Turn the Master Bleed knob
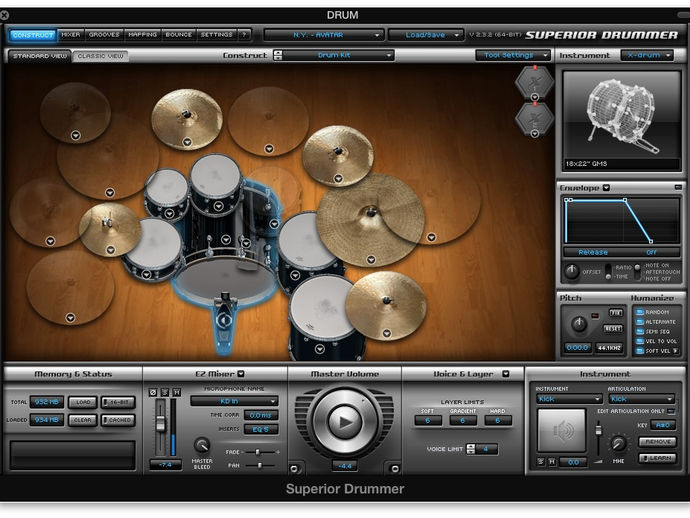This screenshot has height=518, width=690. (x=202, y=445)
